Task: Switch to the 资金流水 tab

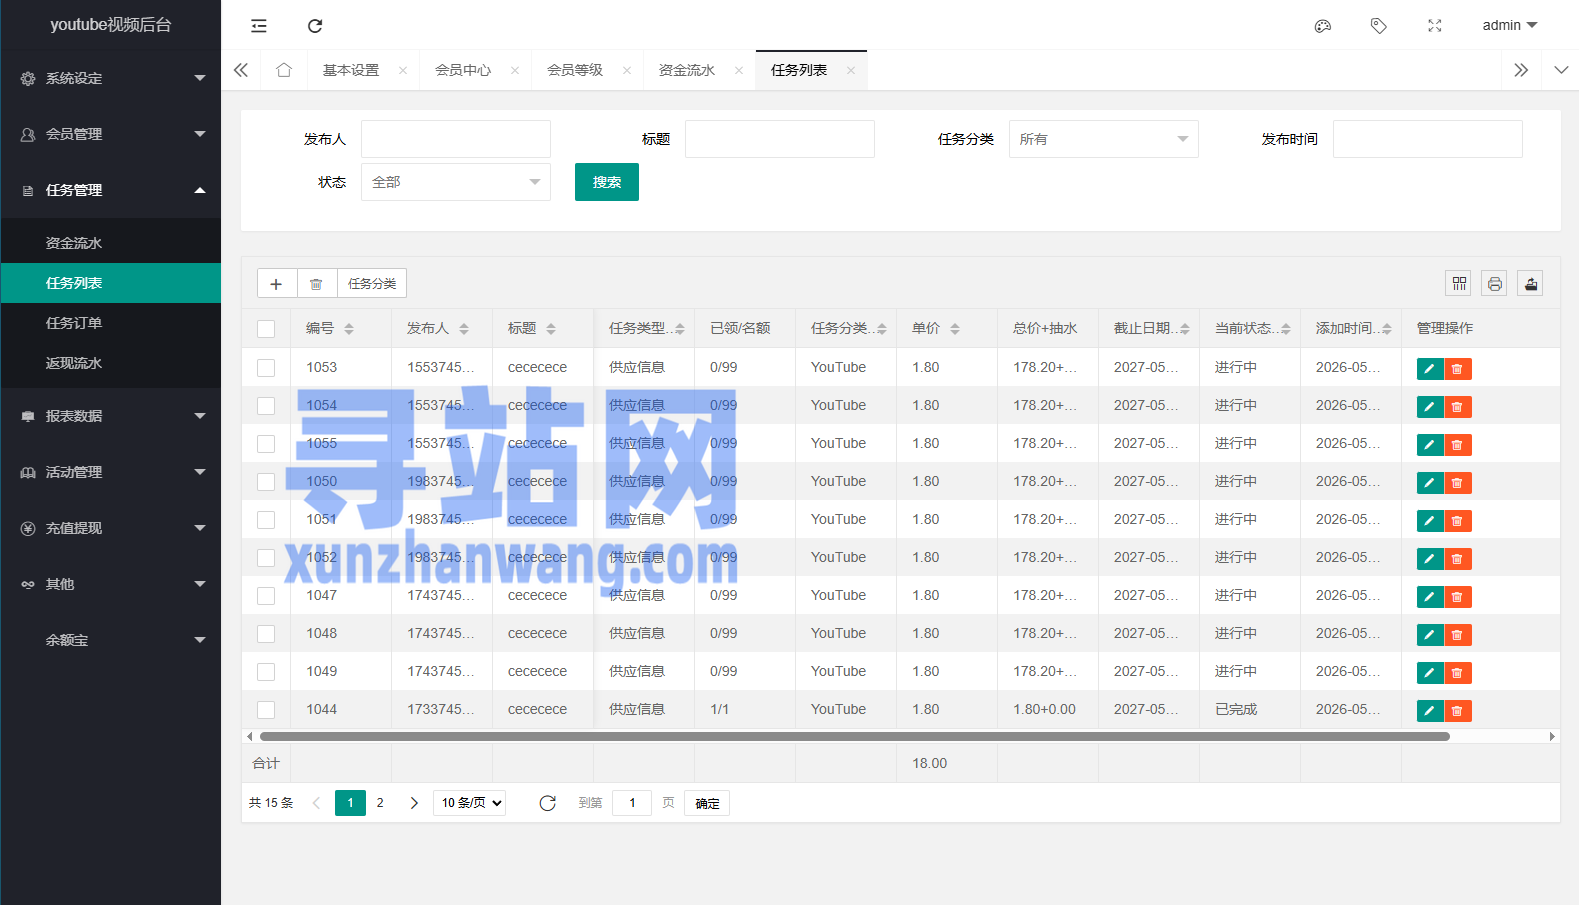Action: (x=687, y=70)
